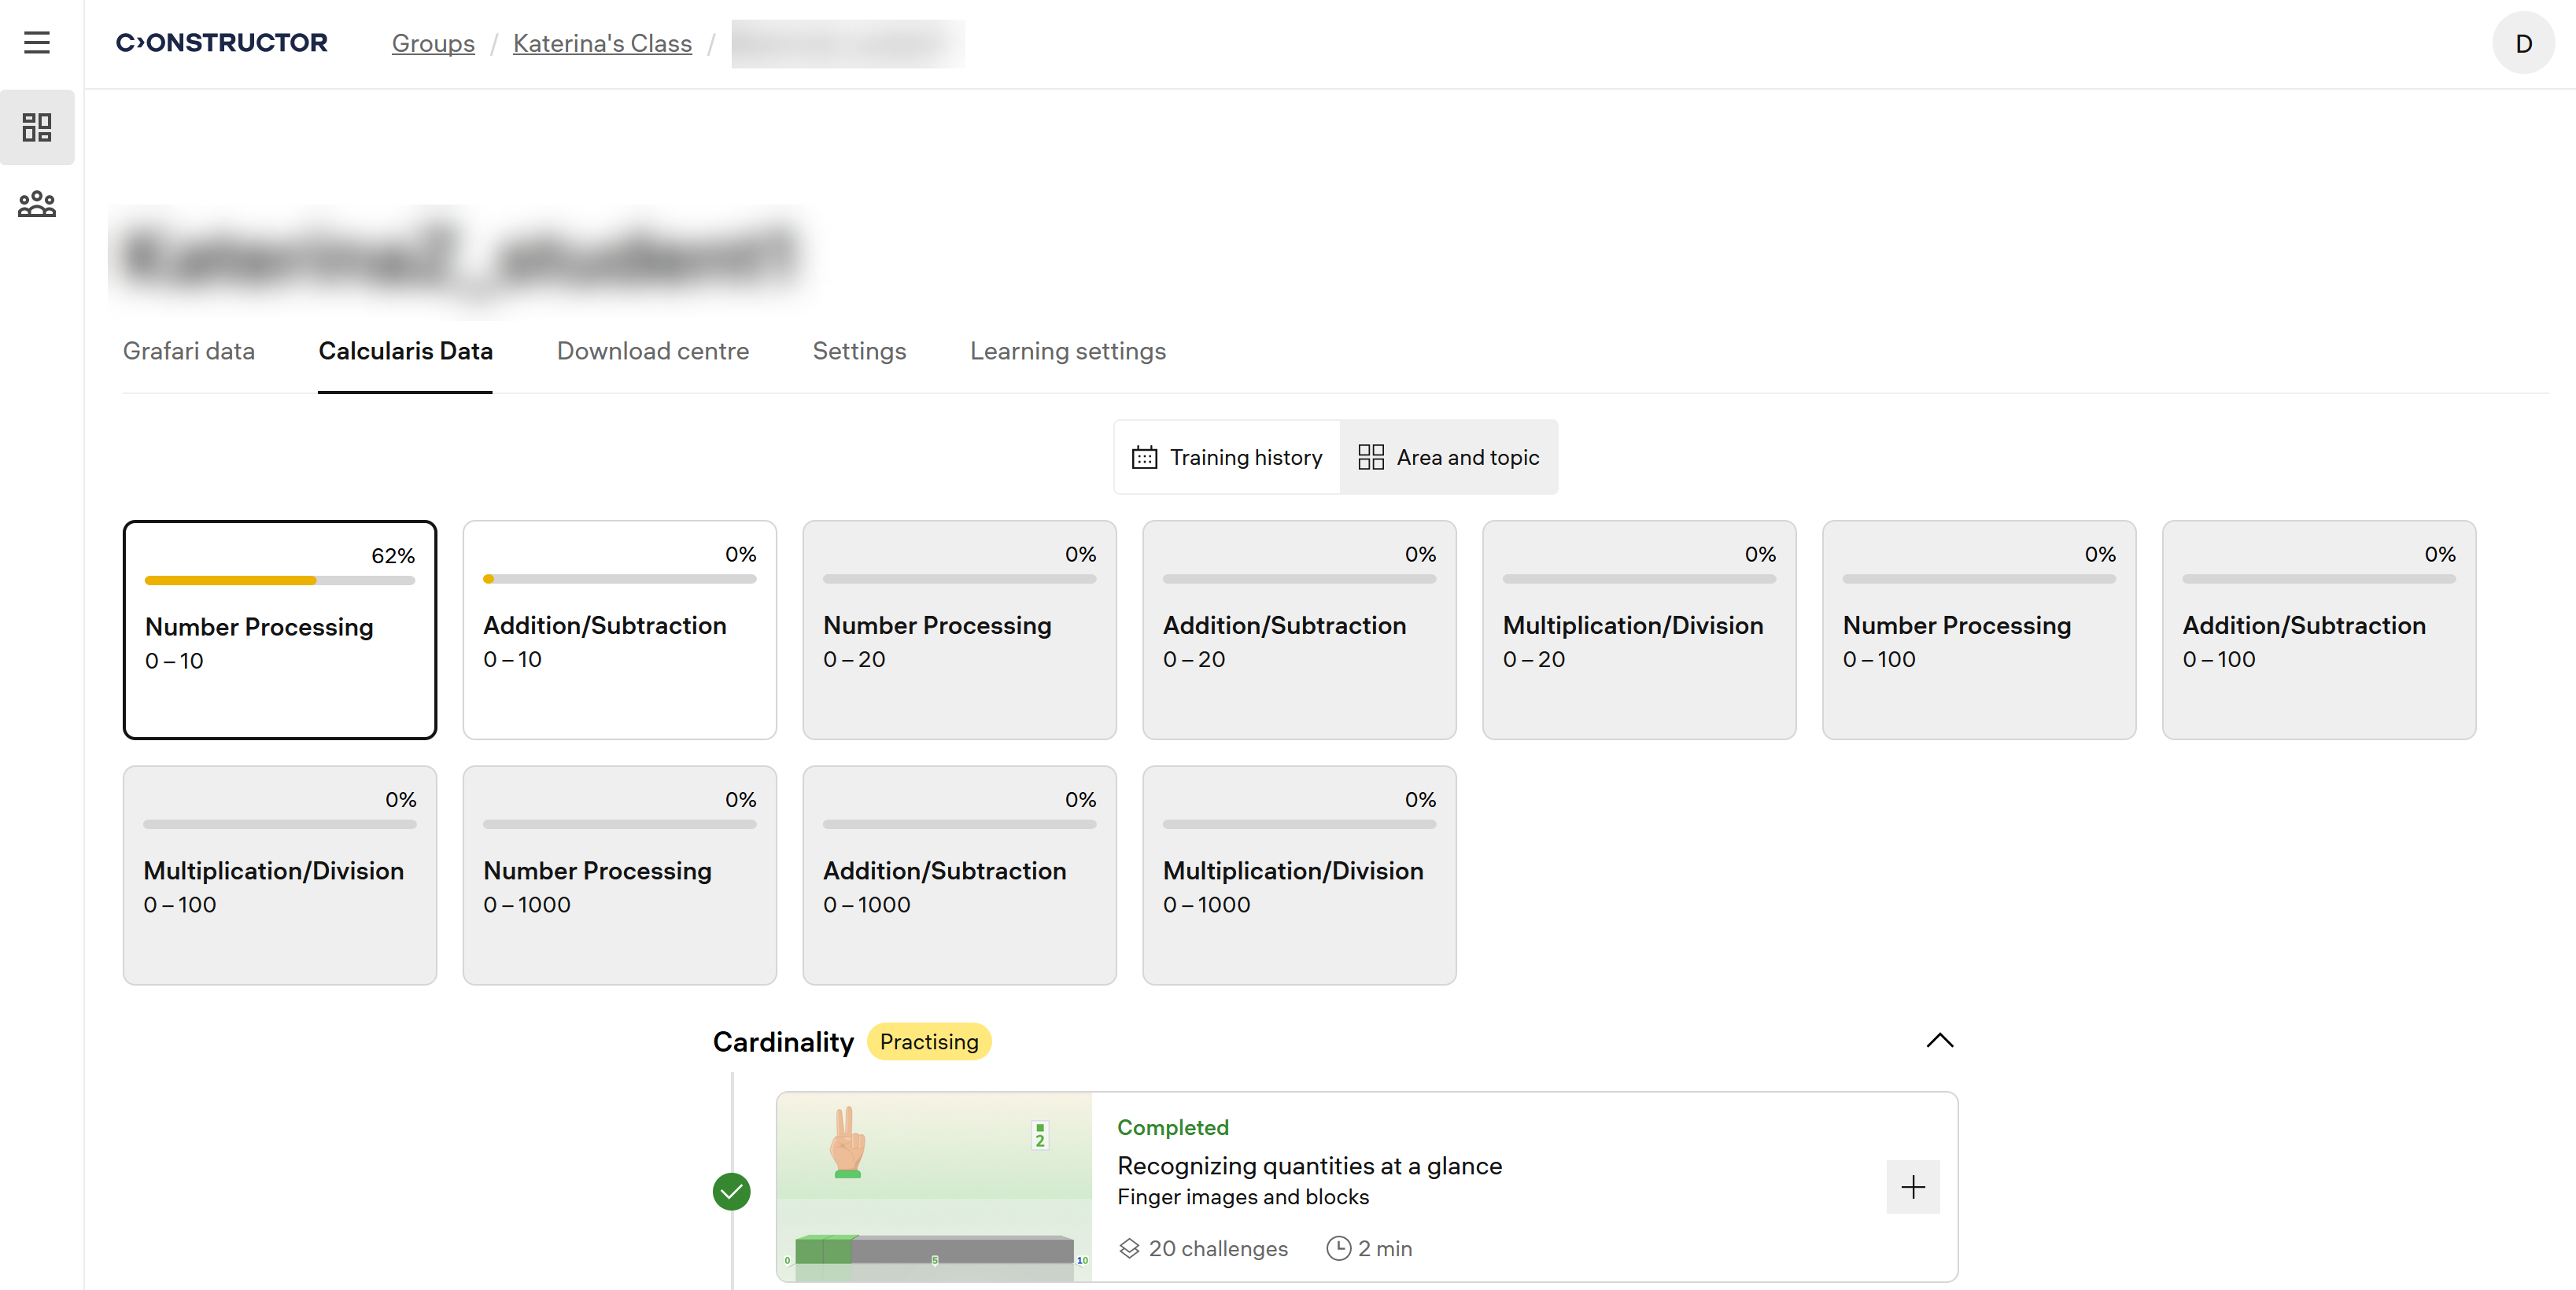The height and width of the screenshot is (1290, 2576).
Task: Click the grid icon in Area and topic
Action: 1370,458
